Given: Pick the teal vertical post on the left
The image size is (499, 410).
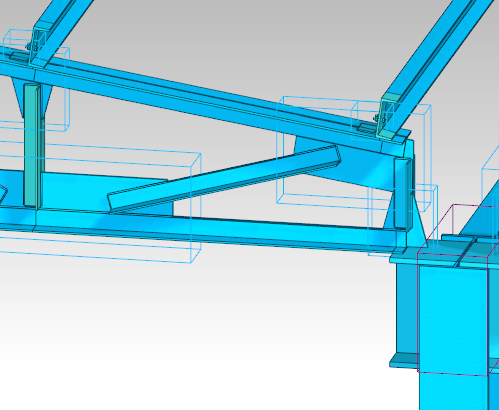Looking at the screenshot, I should [31, 145].
